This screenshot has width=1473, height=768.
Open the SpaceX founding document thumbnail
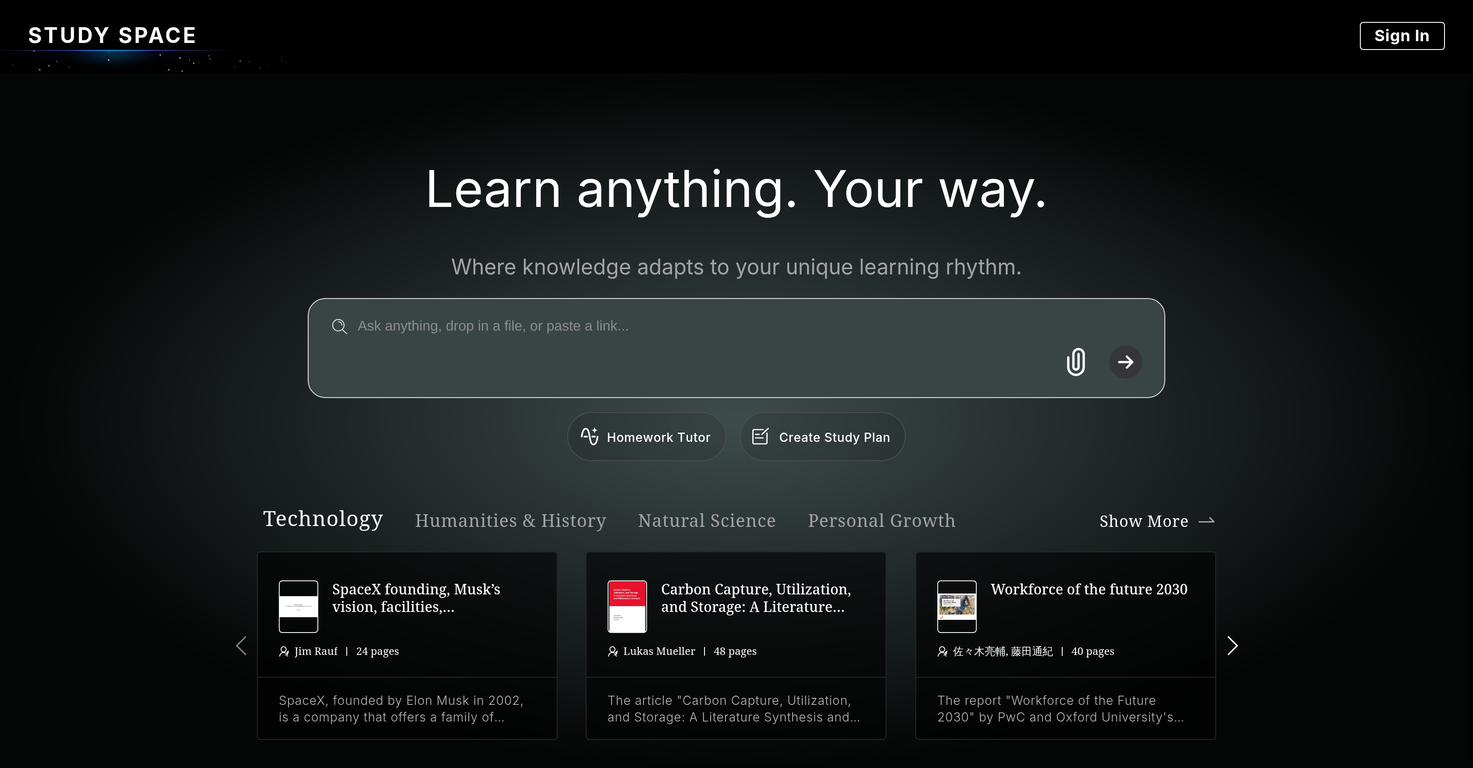point(298,606)
